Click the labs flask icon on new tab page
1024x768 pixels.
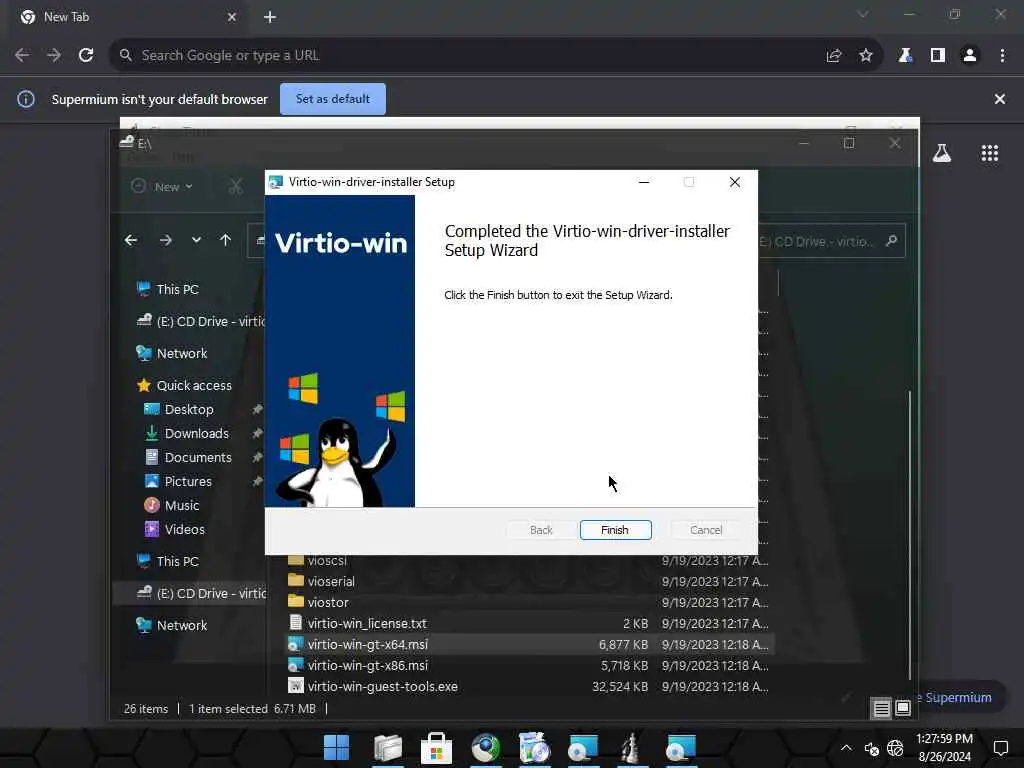pos(941,153)
